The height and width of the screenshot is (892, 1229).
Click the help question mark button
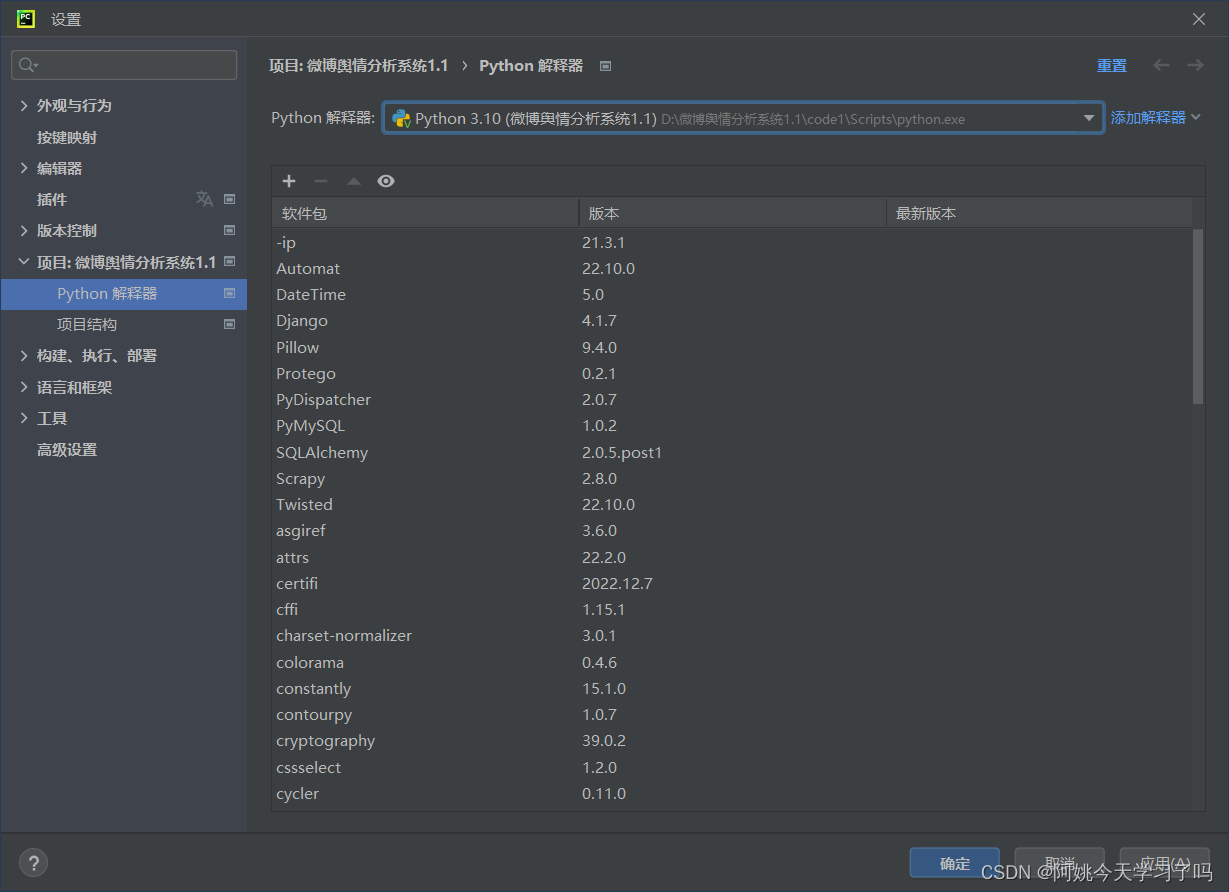point(33,863)
